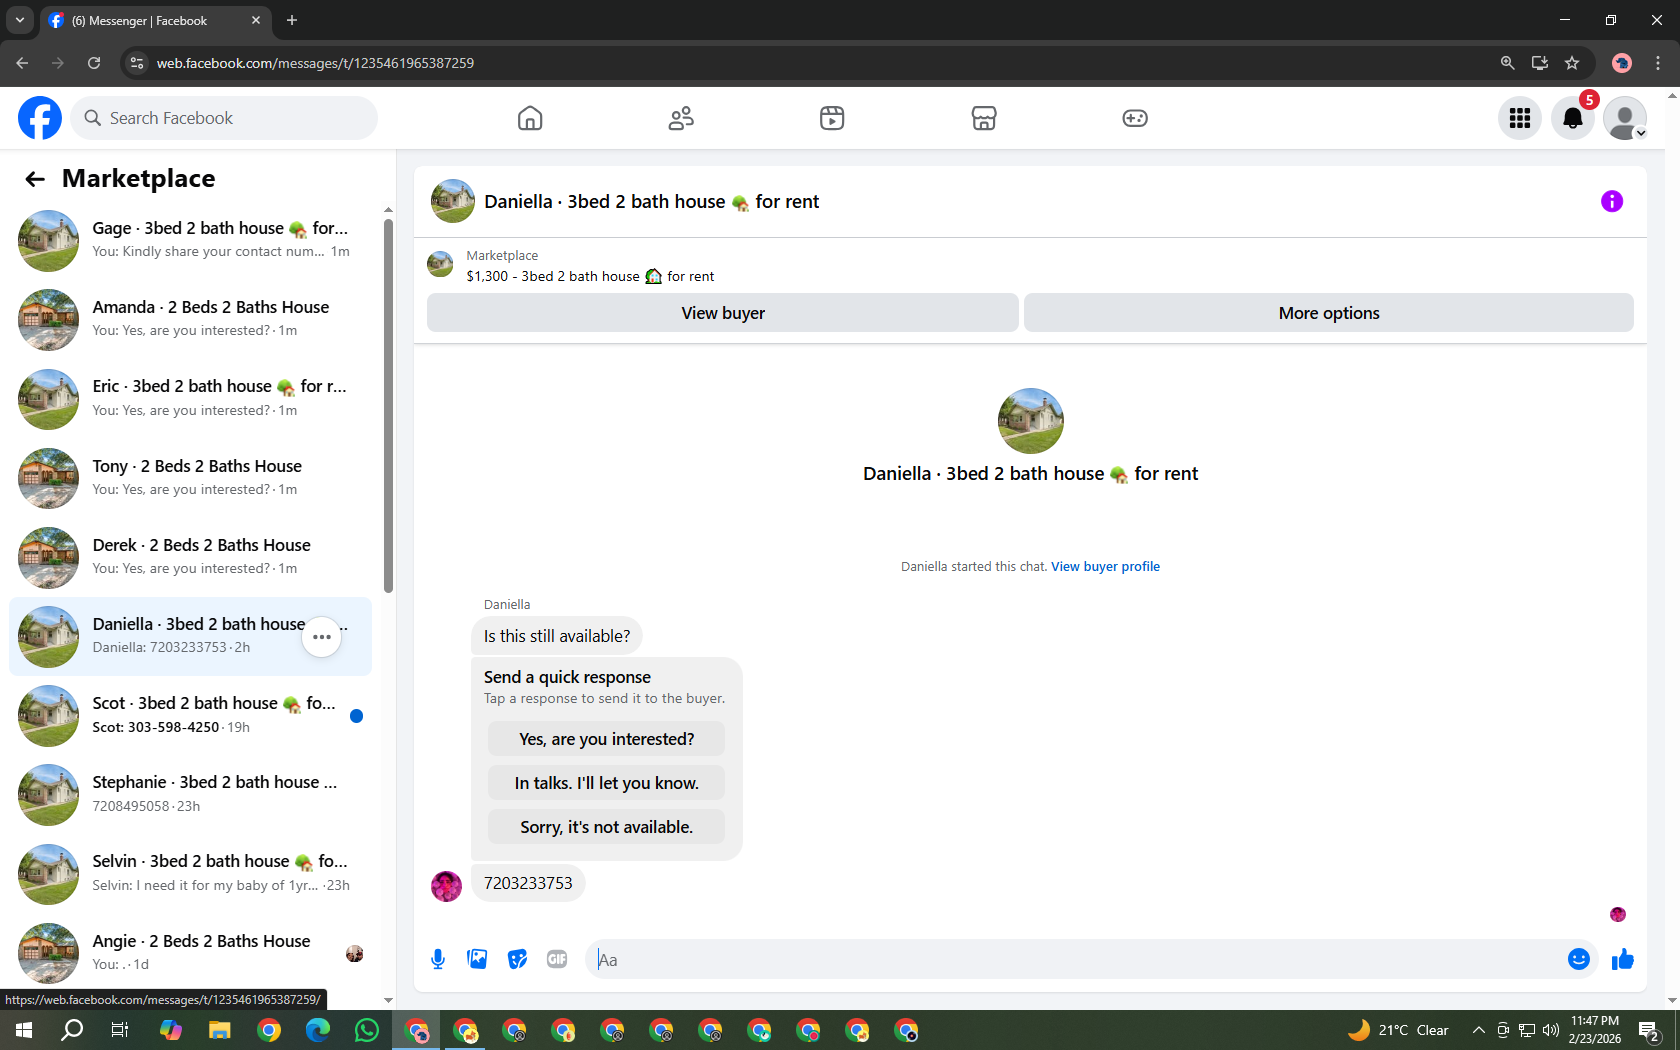1680x1050 pixels.
Task: Open Tony's 2 Beds 2 Baths House chat
Action: pyautogui.click(x=190, y=478)
